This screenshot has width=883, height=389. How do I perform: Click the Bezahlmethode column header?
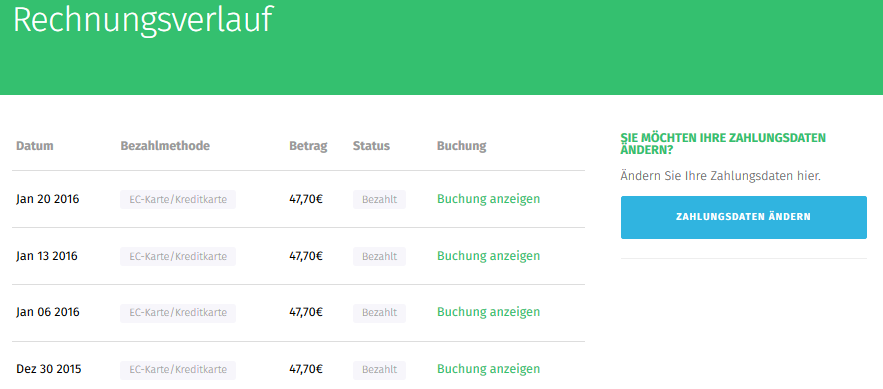(x=165, y=146)
